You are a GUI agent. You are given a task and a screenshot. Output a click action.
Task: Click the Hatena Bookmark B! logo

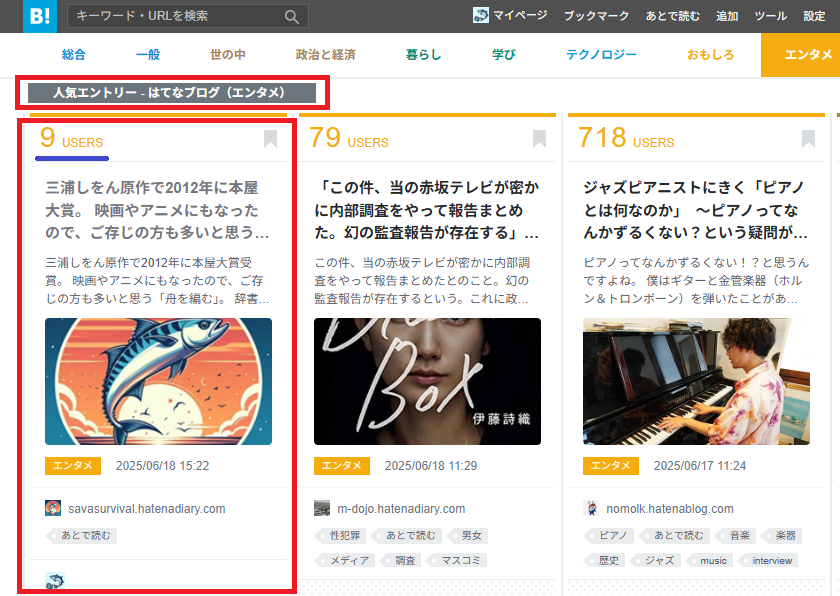tap(40, 16)
